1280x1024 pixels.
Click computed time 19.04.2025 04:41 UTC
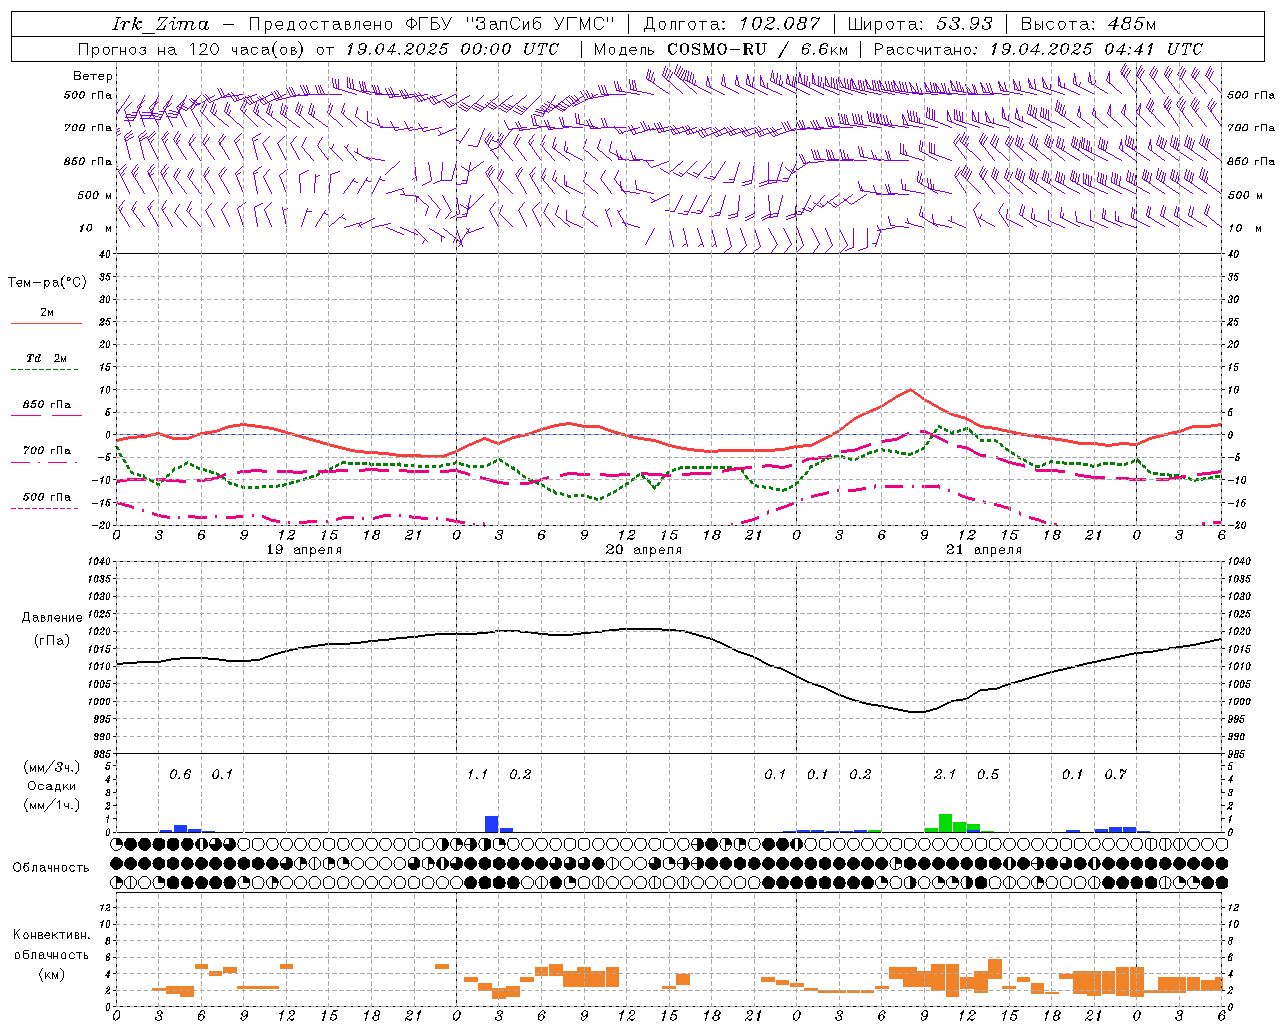[1096, 49]
